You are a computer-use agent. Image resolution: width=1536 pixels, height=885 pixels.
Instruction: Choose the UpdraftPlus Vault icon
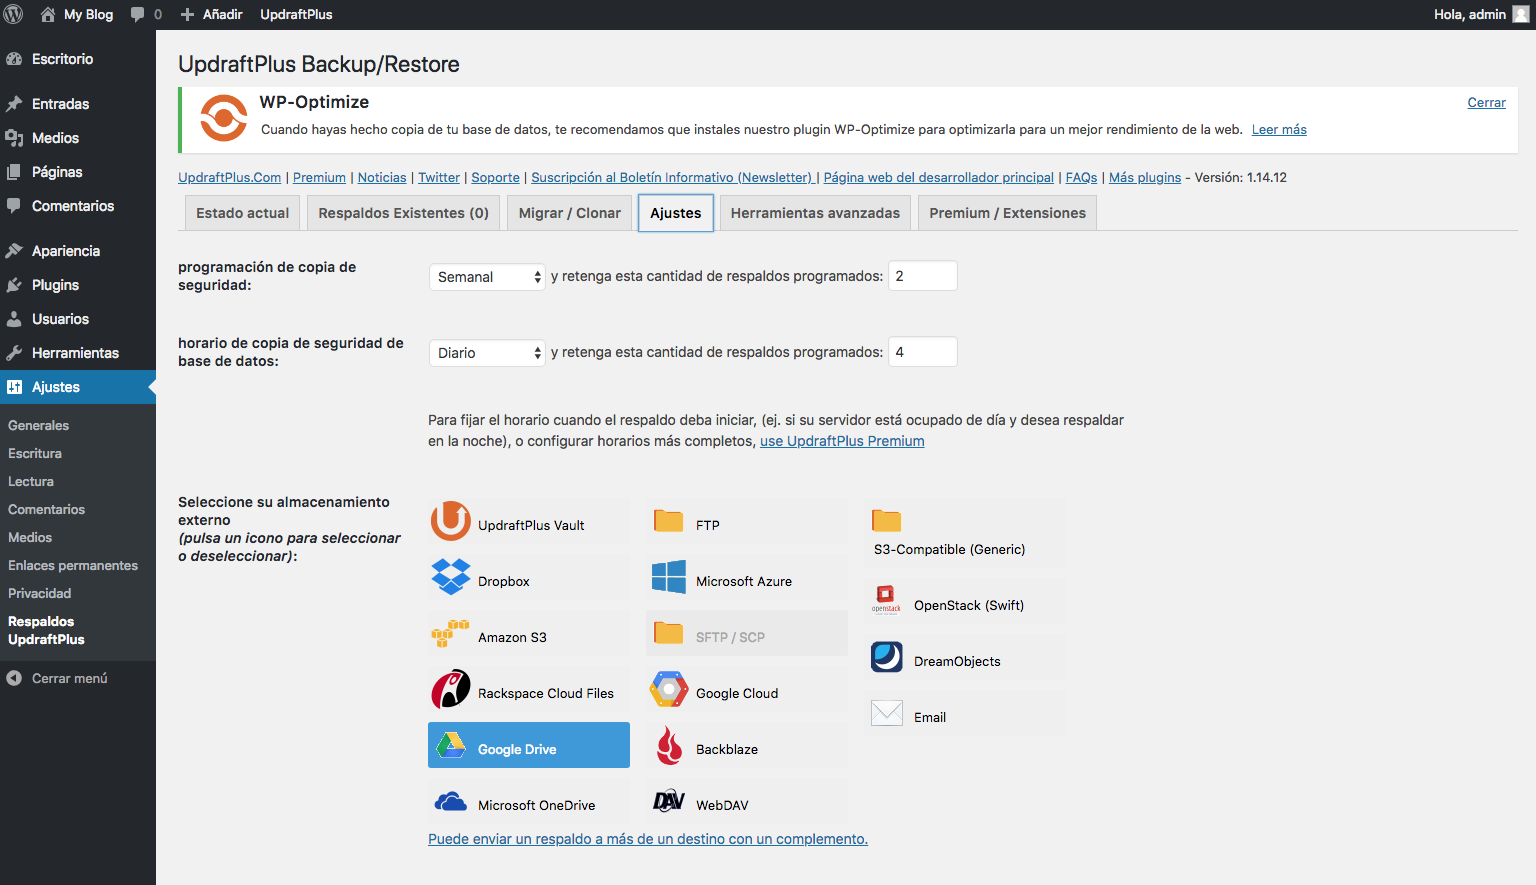(451, 523)
